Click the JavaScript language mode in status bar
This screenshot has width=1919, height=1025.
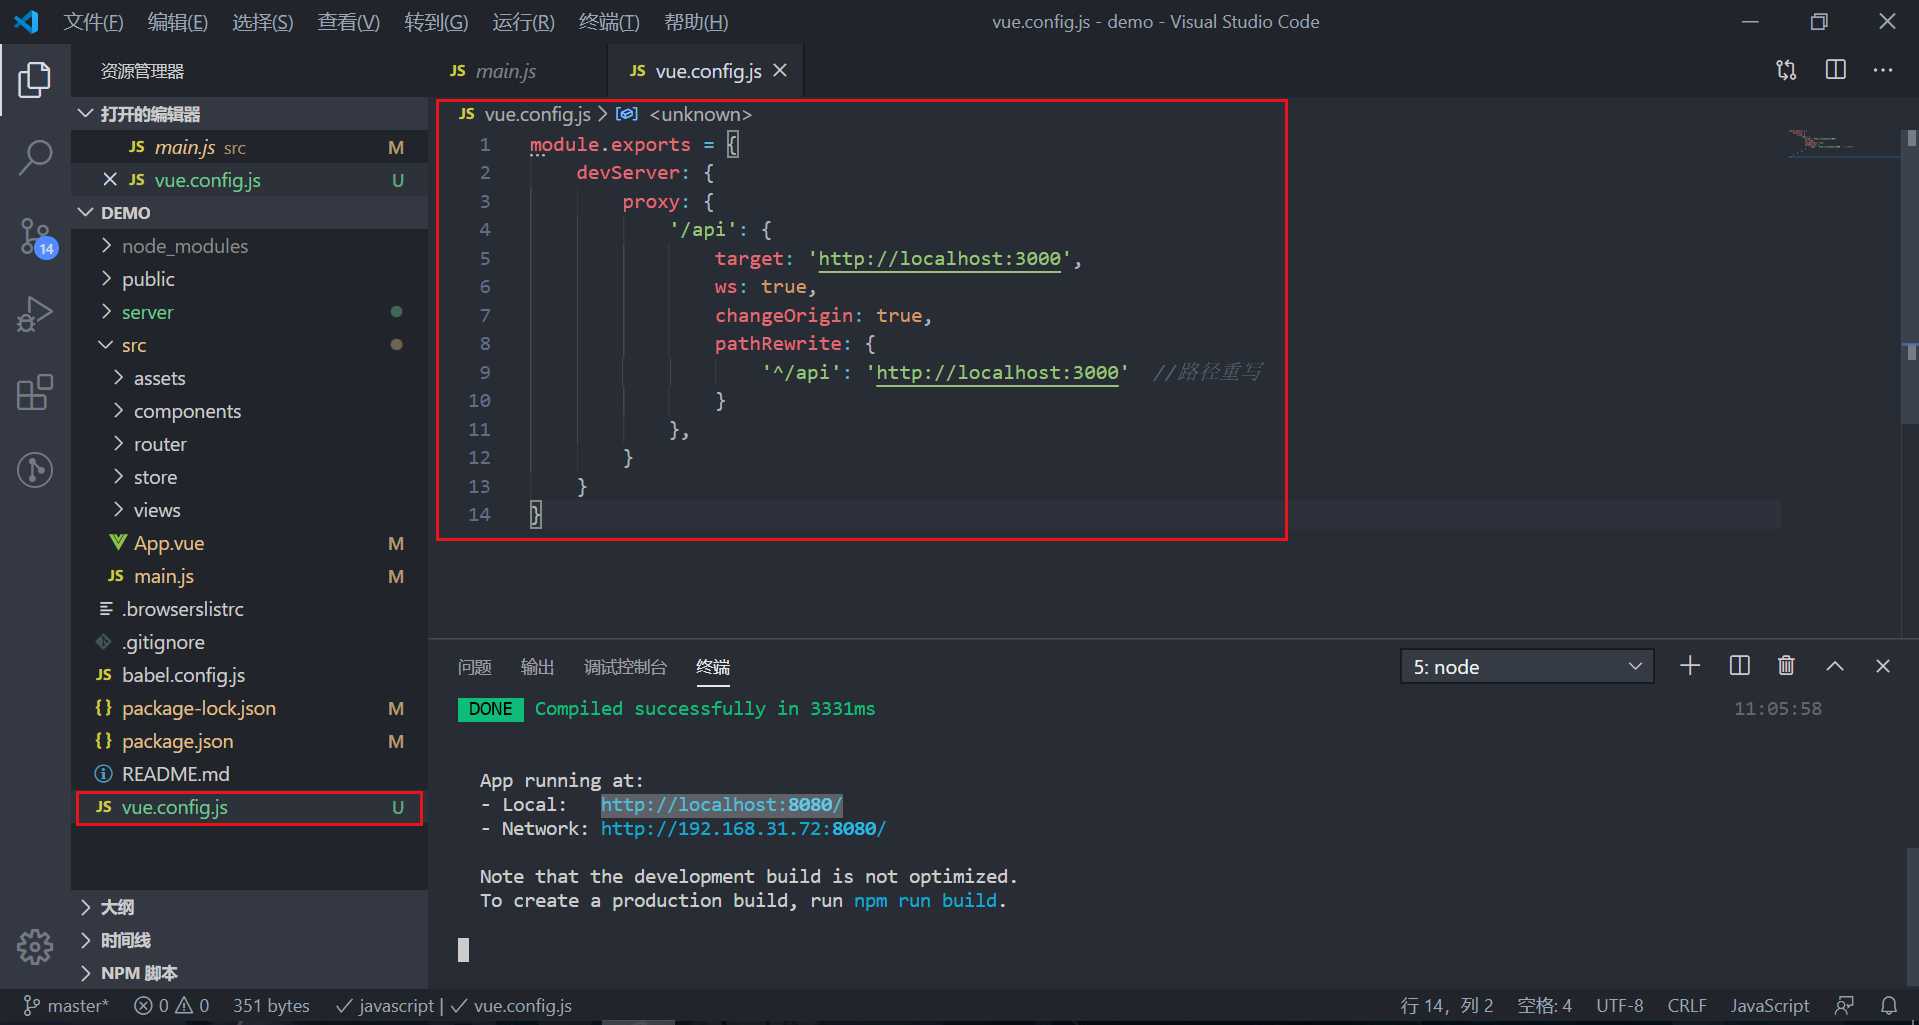point(1770,1006)
